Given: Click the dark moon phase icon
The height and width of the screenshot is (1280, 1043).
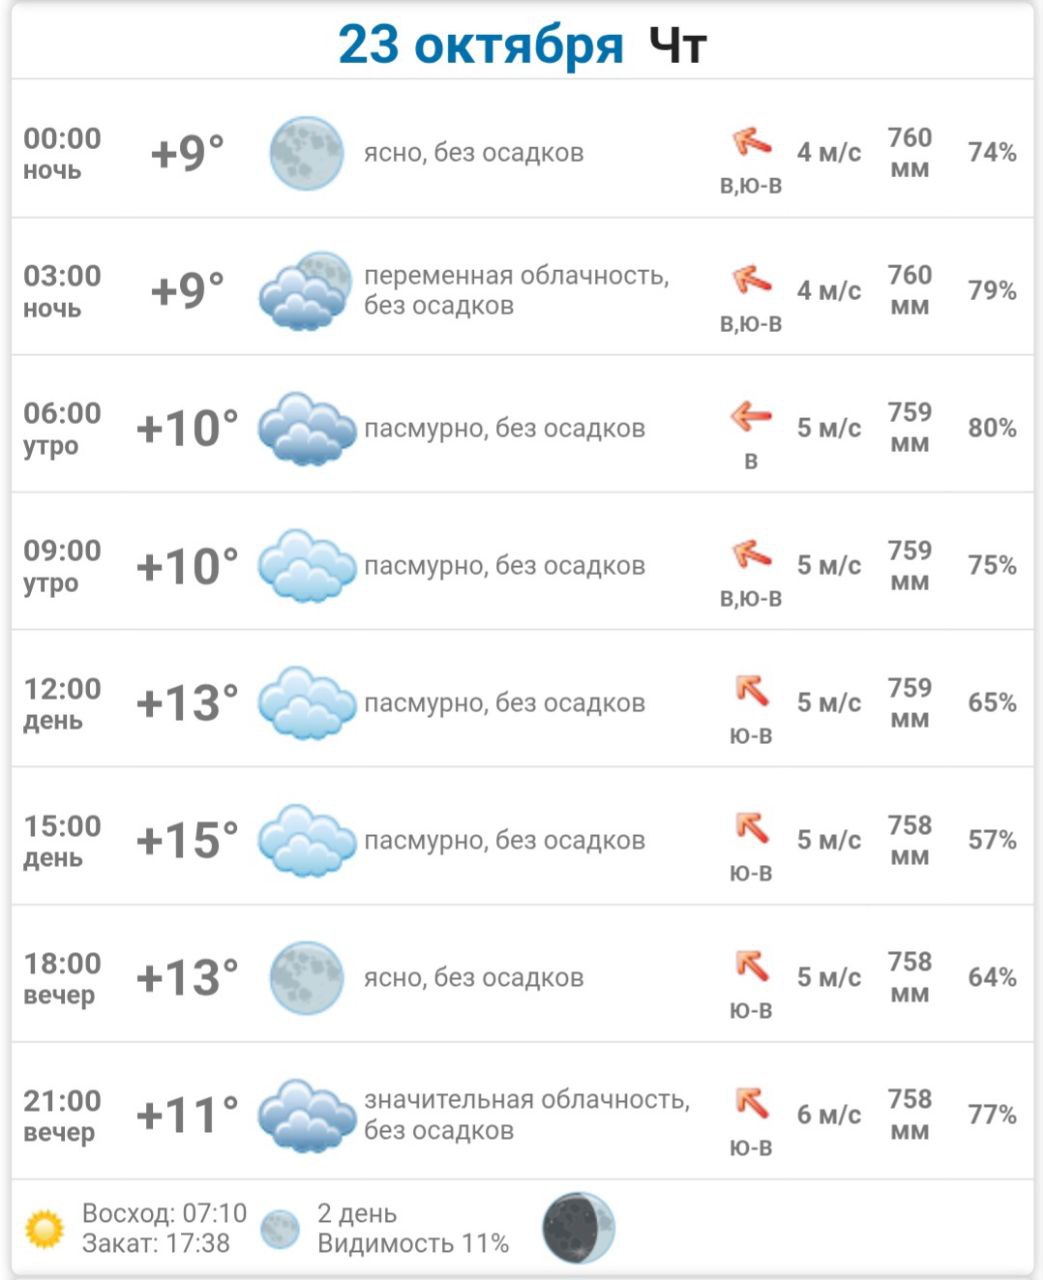Looking at the screenshot, I should (x=578, y=1227).
